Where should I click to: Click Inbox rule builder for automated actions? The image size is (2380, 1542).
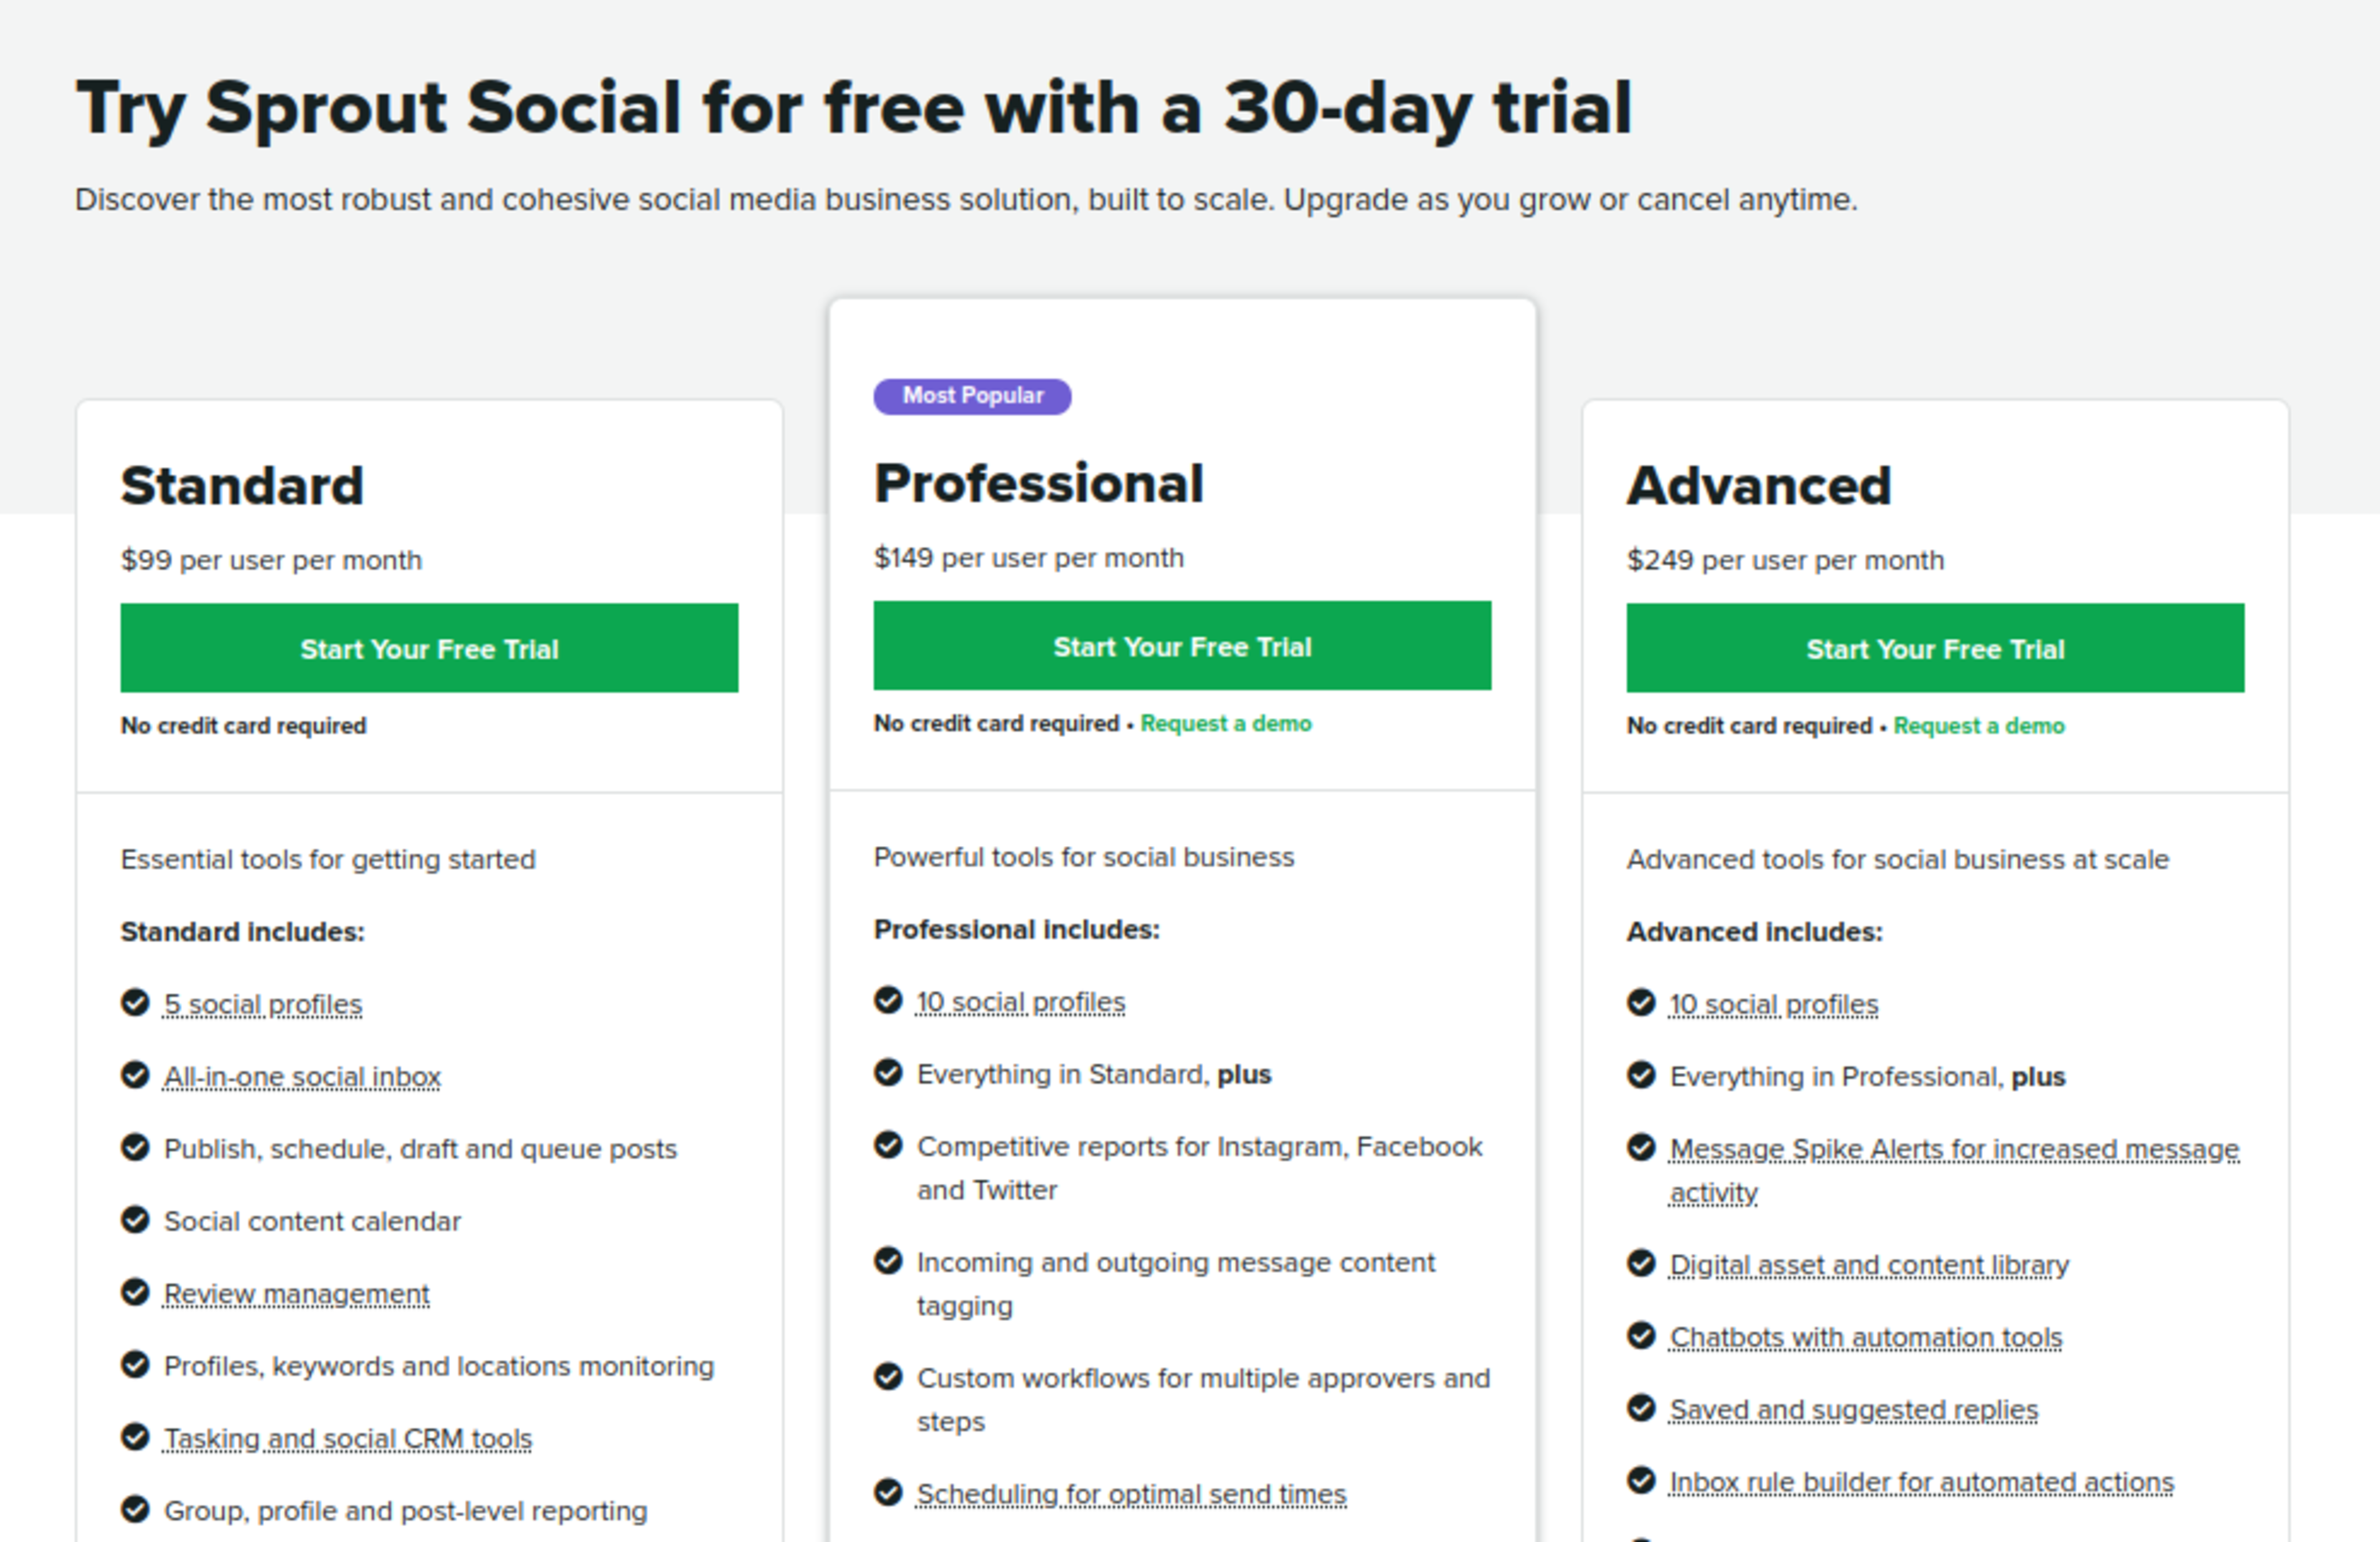coord(1922,1481)
